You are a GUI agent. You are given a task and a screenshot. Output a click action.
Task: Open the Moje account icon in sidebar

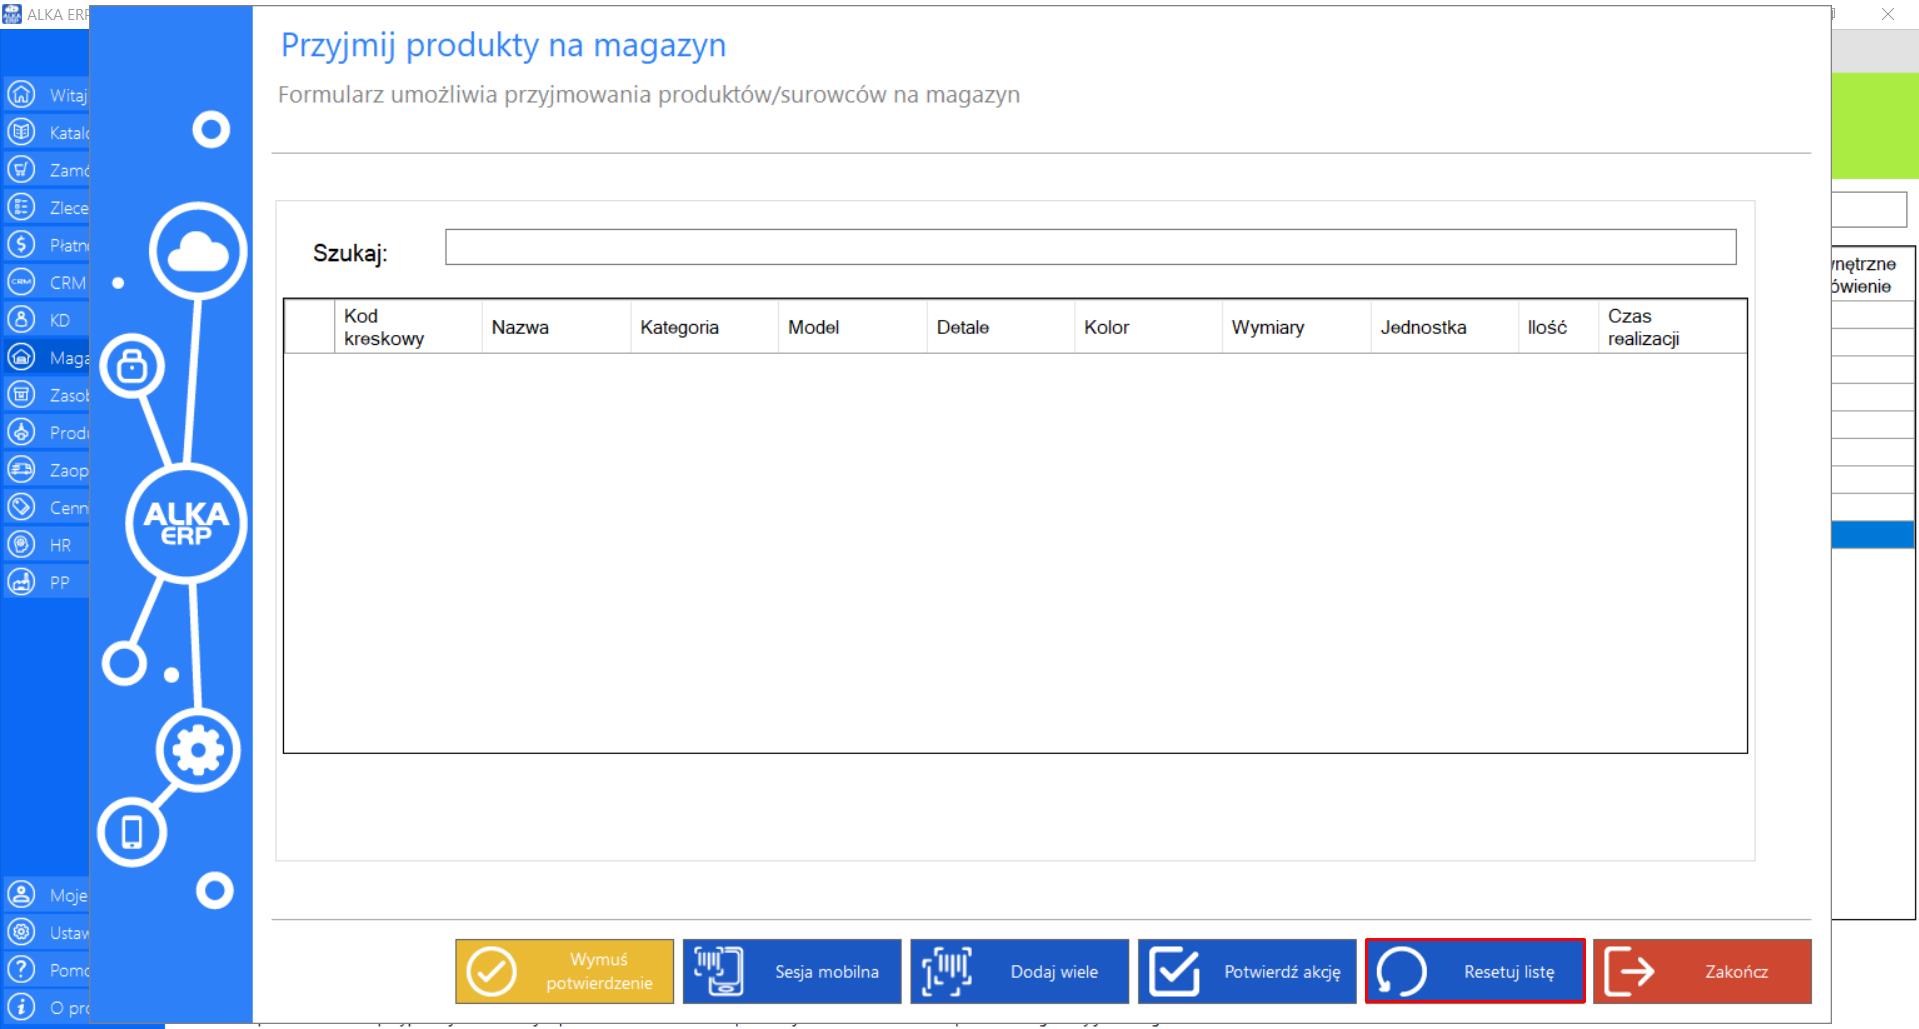point(21,894)
